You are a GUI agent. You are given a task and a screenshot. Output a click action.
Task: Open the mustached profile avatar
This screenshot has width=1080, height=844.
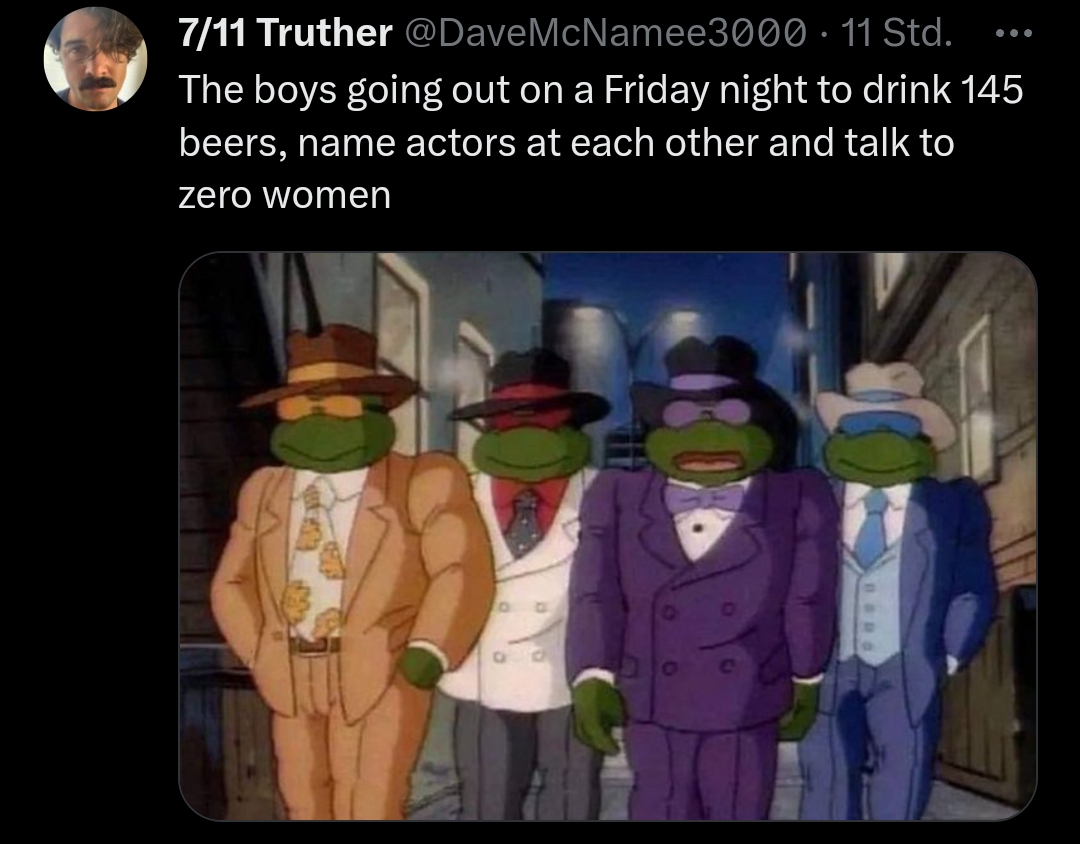pyautogui.click(x=95, y=59)
